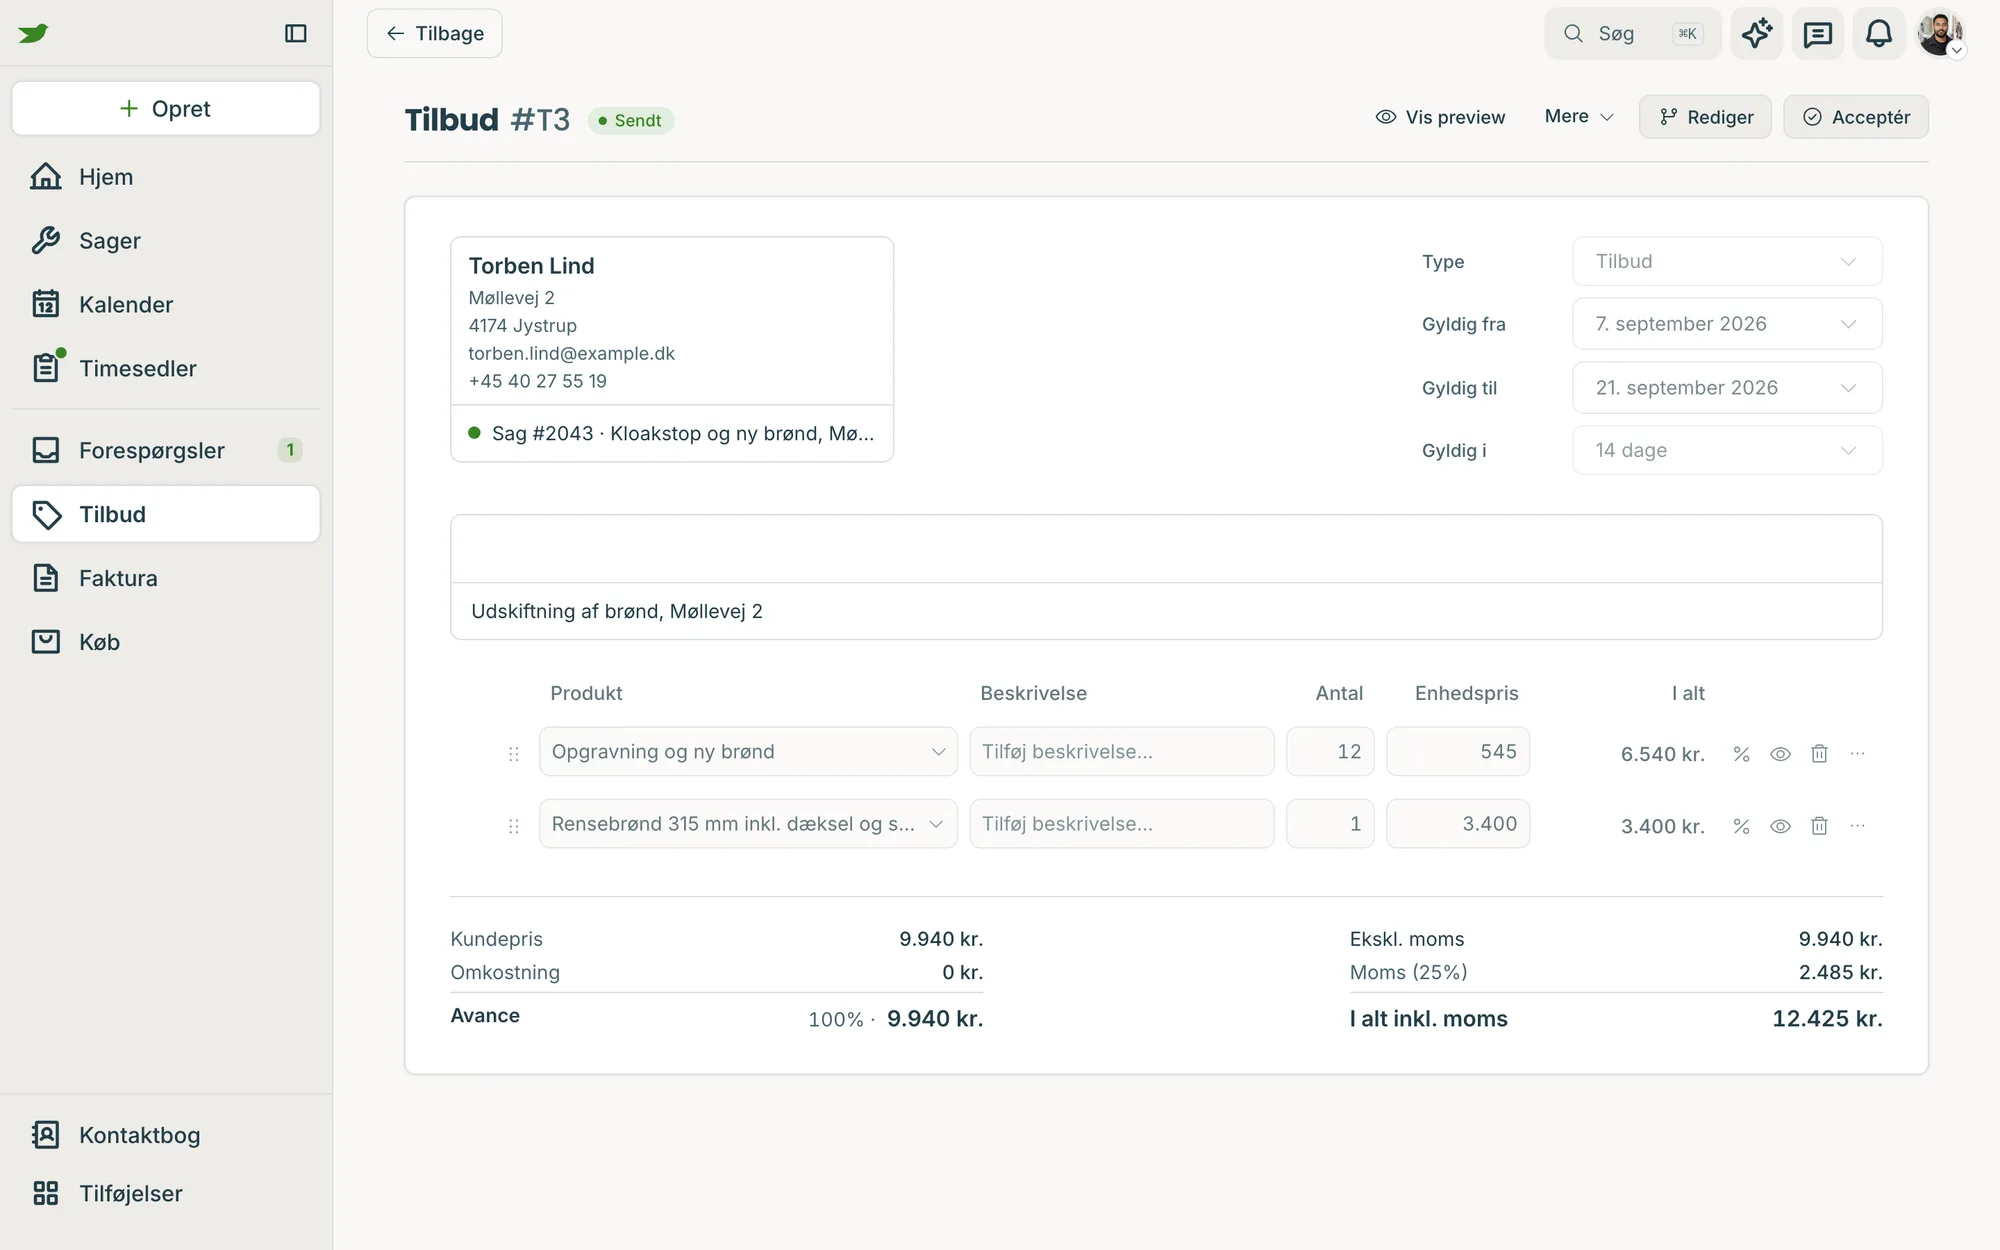Open product dropdown Rensebrønd 315 mm
Screen dimensions: 2000x1250
(748, 824)
